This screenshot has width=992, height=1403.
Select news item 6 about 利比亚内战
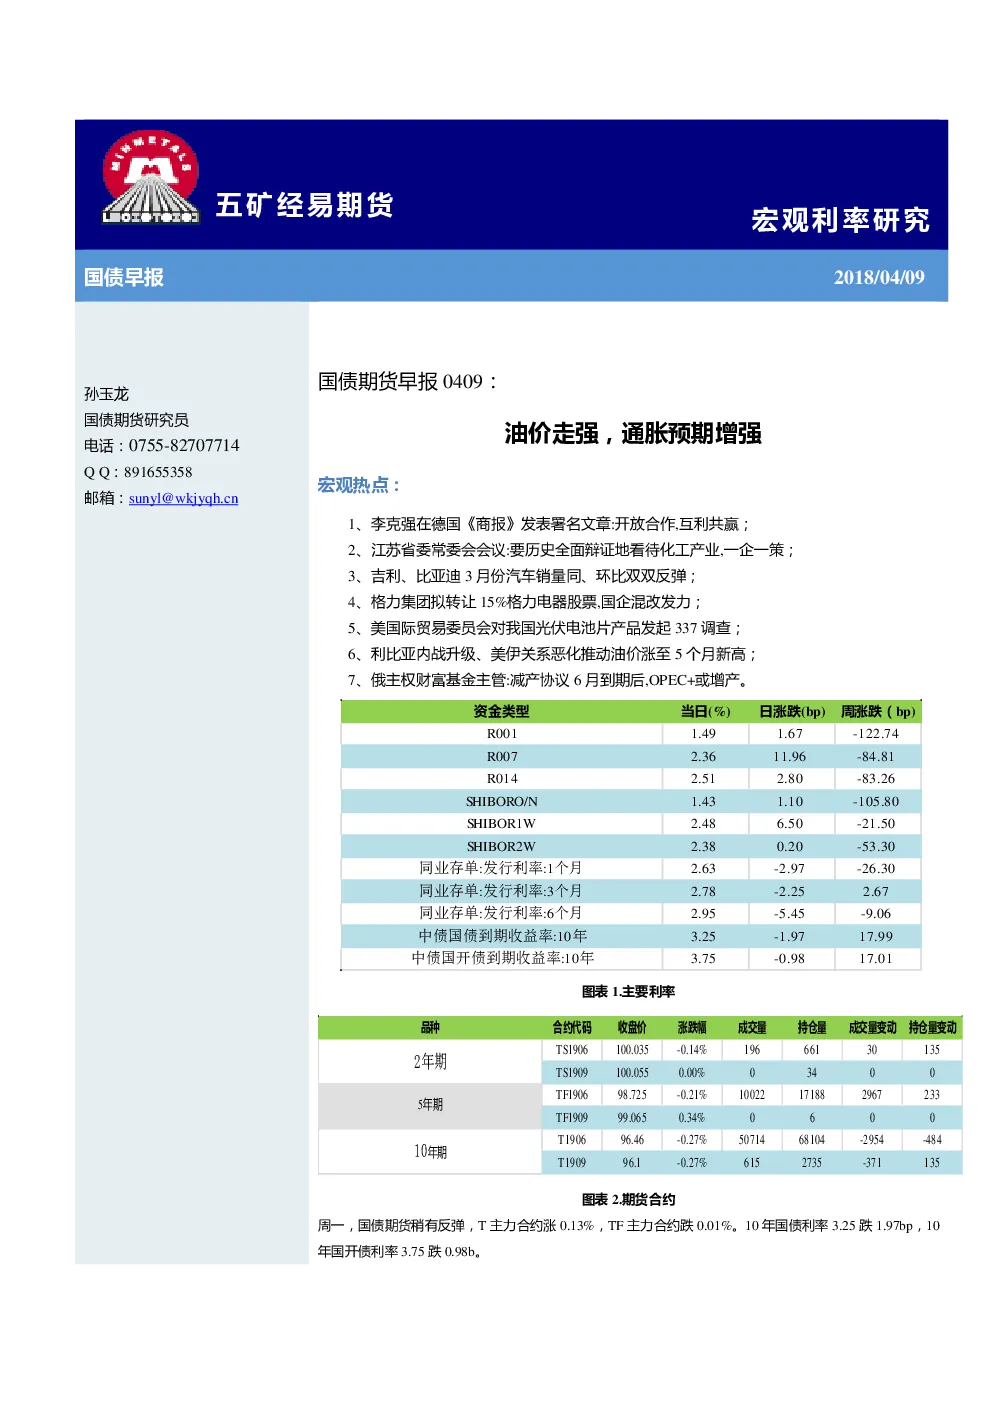click(552, 654)
